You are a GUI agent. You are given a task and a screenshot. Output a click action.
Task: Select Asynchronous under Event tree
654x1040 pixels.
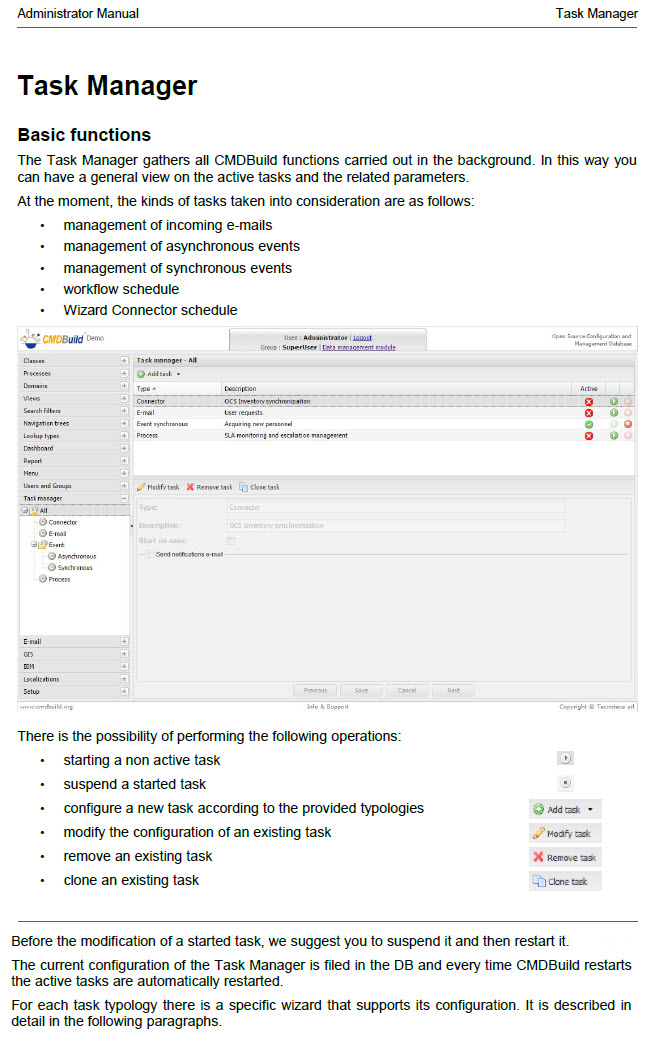click(76, 556)
